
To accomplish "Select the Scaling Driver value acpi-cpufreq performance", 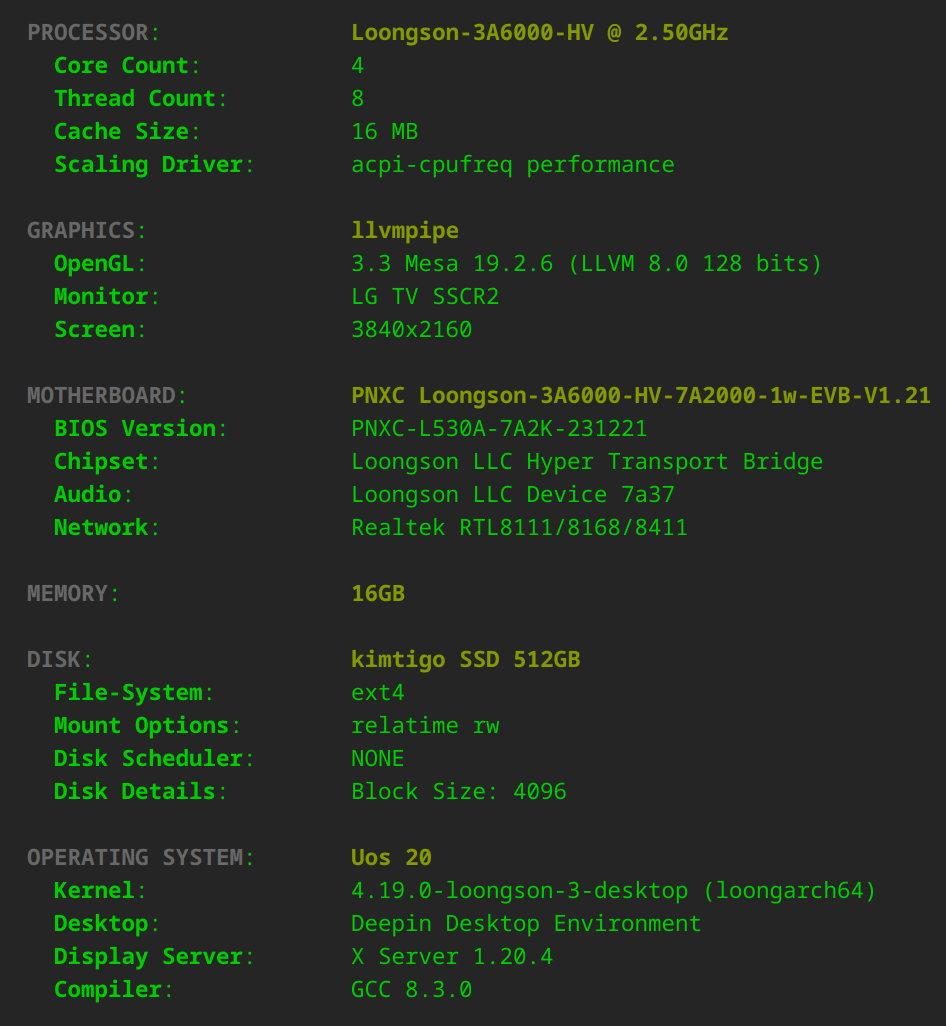I will click(512, 165).
